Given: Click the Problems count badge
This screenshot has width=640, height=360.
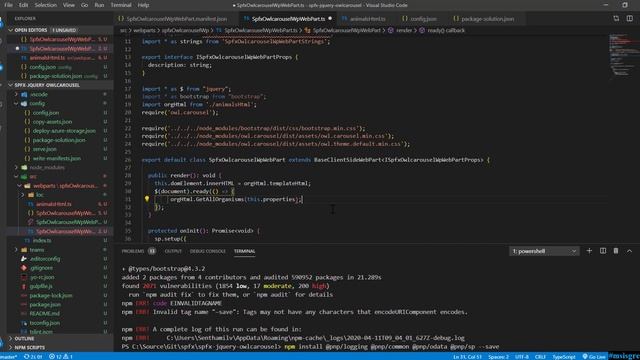Looking at the screenshot, I should 152,251.
